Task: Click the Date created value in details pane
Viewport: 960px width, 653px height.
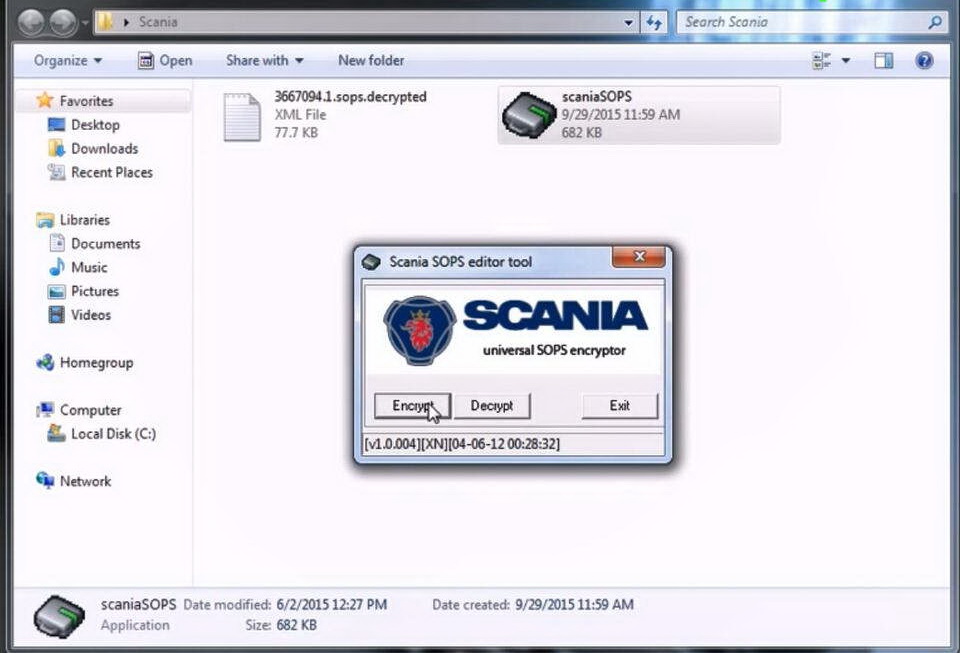Action: 574,605
